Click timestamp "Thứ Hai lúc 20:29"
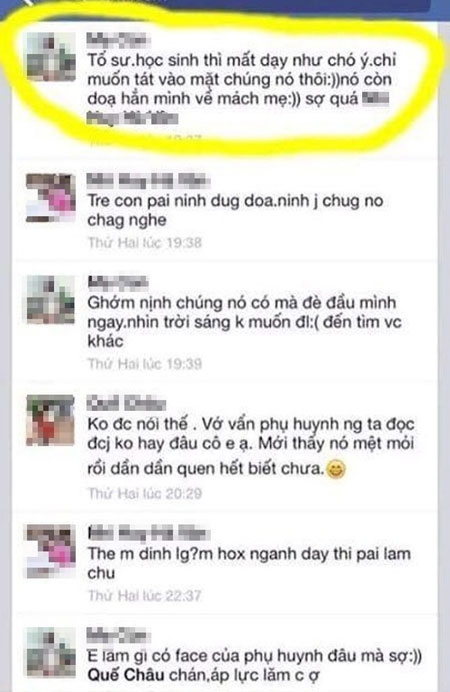 [x=145, y=493]
